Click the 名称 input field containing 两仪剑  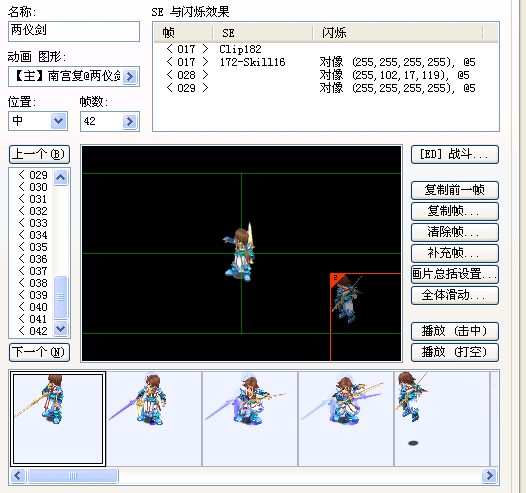74,31
